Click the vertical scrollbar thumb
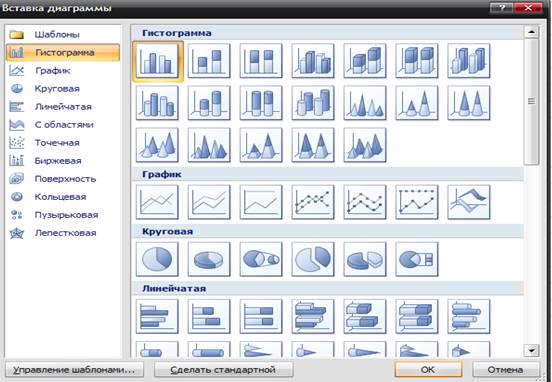The width and height of the screenshot is (552, 382). coord(531,101)
